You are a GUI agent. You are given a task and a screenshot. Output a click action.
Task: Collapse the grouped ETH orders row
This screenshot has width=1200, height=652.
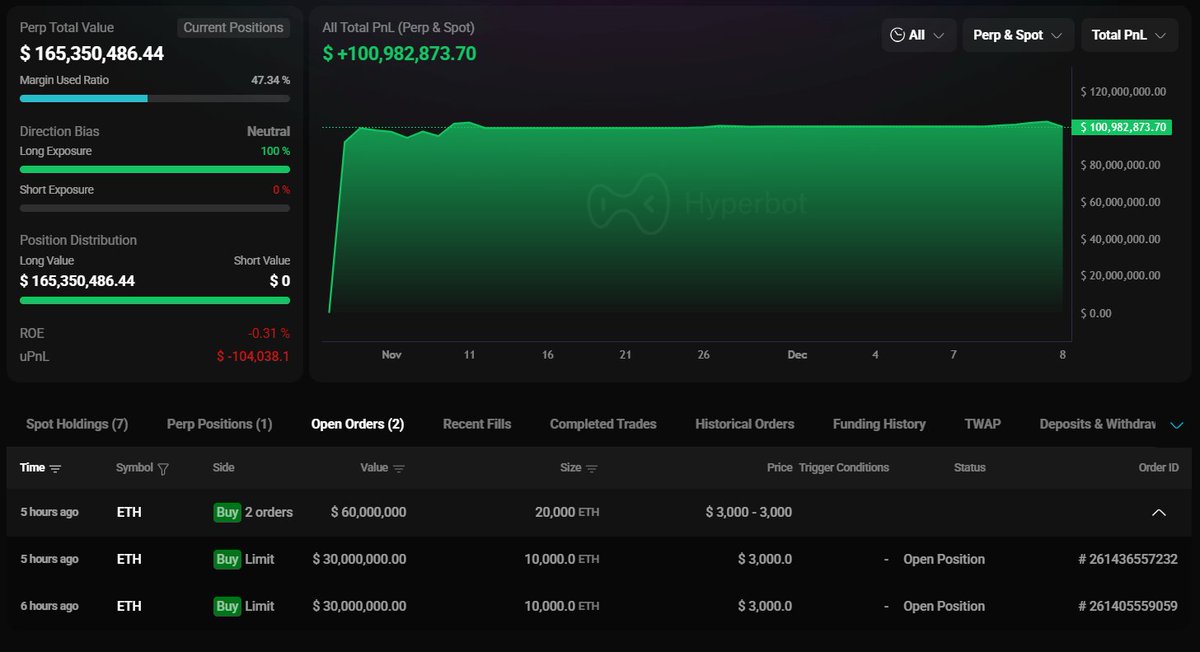1158,512
